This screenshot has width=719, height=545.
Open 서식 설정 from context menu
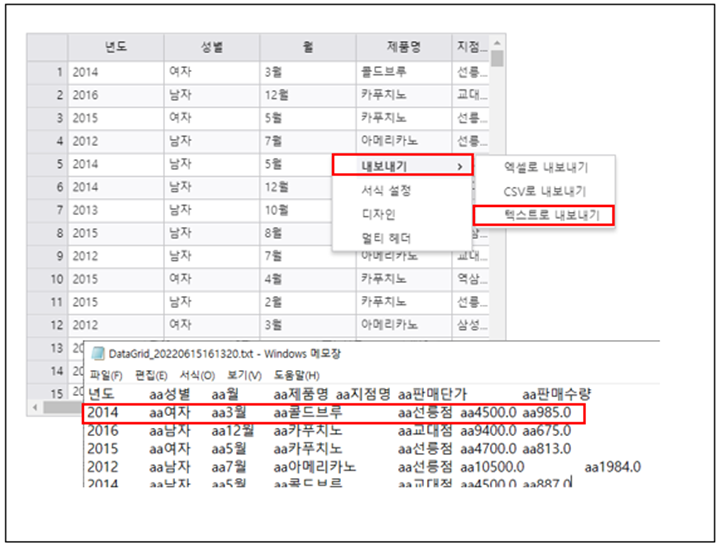tap(402, 190)
